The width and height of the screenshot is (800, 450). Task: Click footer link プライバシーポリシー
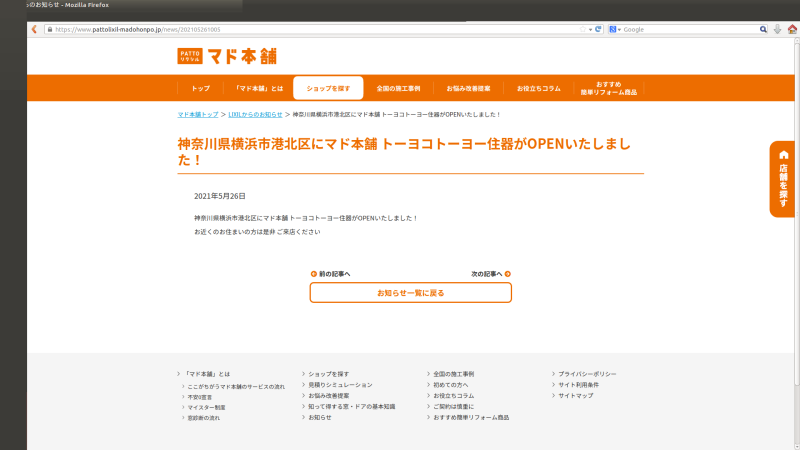[587, 374]
